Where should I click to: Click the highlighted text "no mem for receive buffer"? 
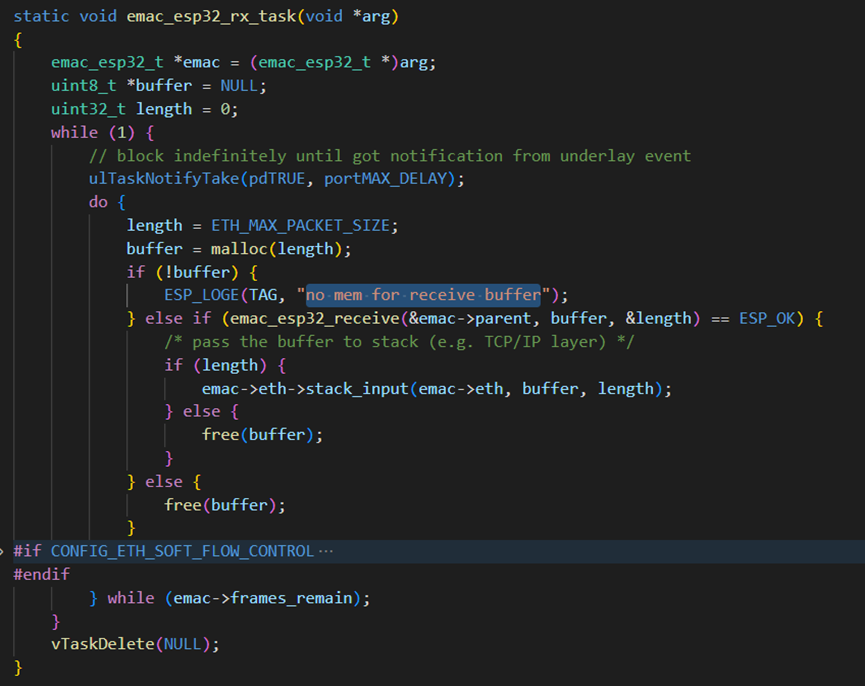pos(423,295)
